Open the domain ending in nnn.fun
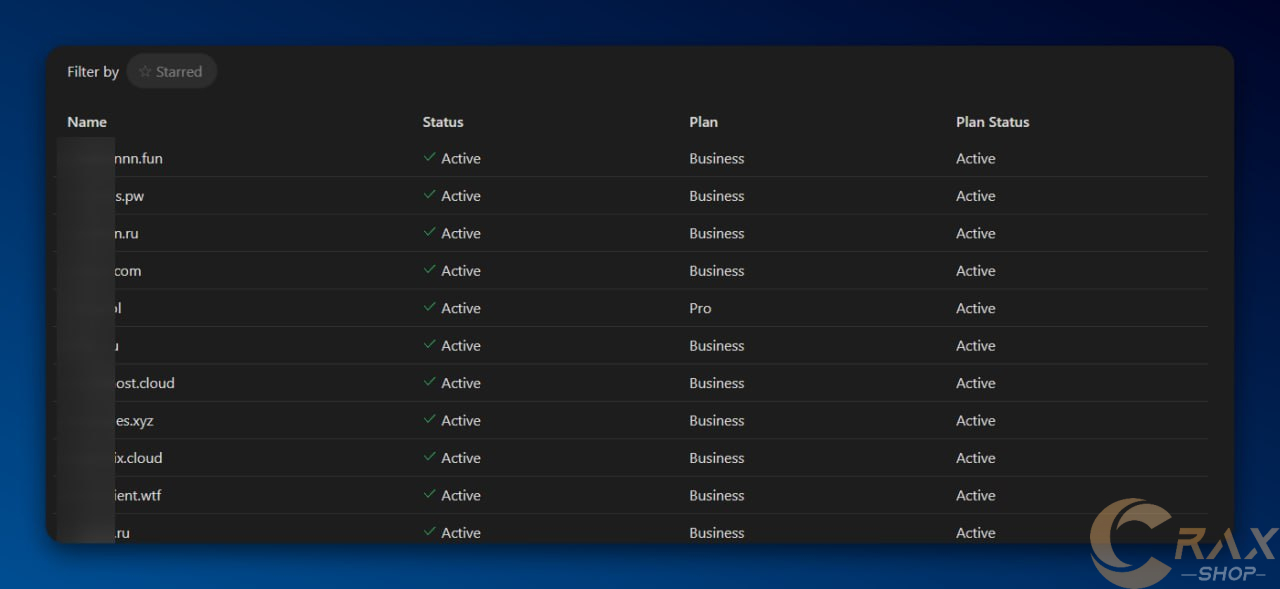 [x=138, y=158]
